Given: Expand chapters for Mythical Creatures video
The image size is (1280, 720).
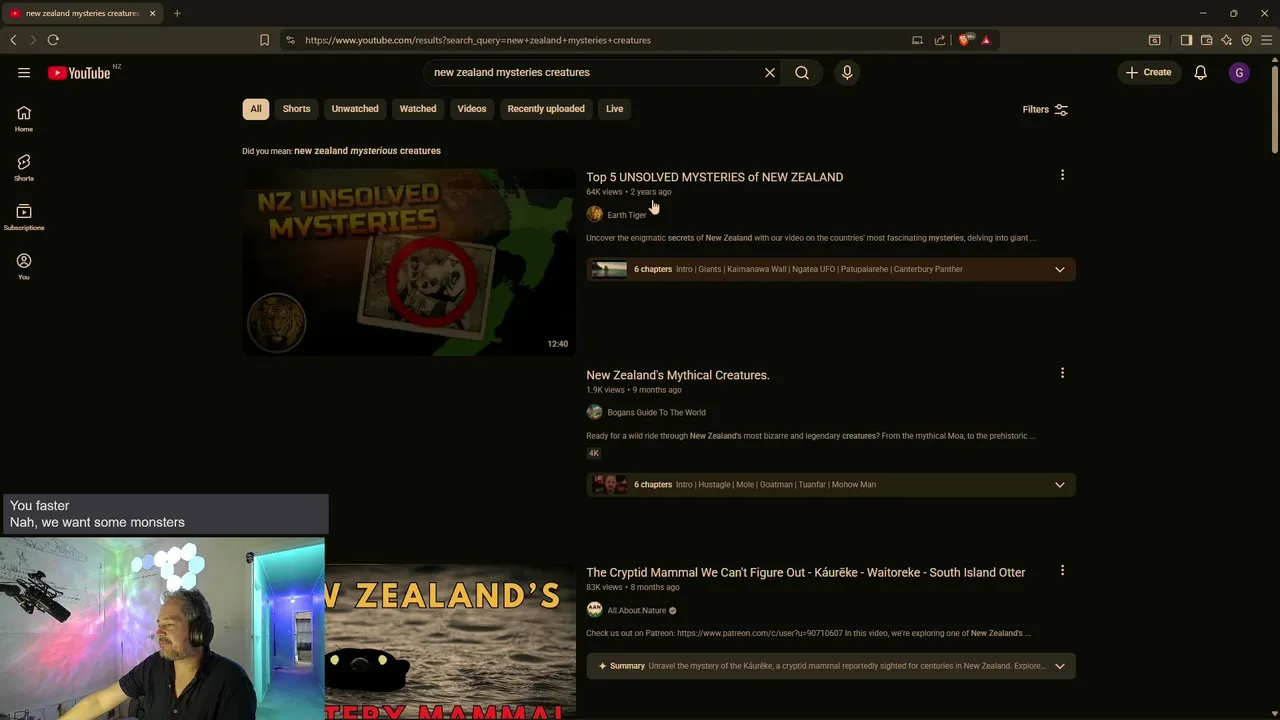Looking at the screenshot, I should 1060,485.
